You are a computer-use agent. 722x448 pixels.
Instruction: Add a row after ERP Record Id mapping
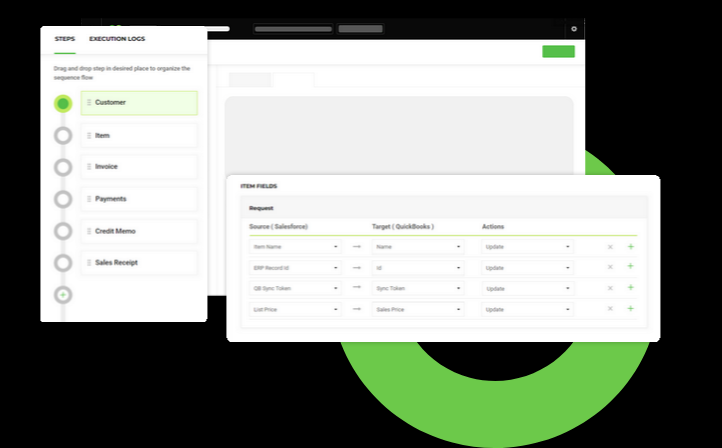(631, 266)
